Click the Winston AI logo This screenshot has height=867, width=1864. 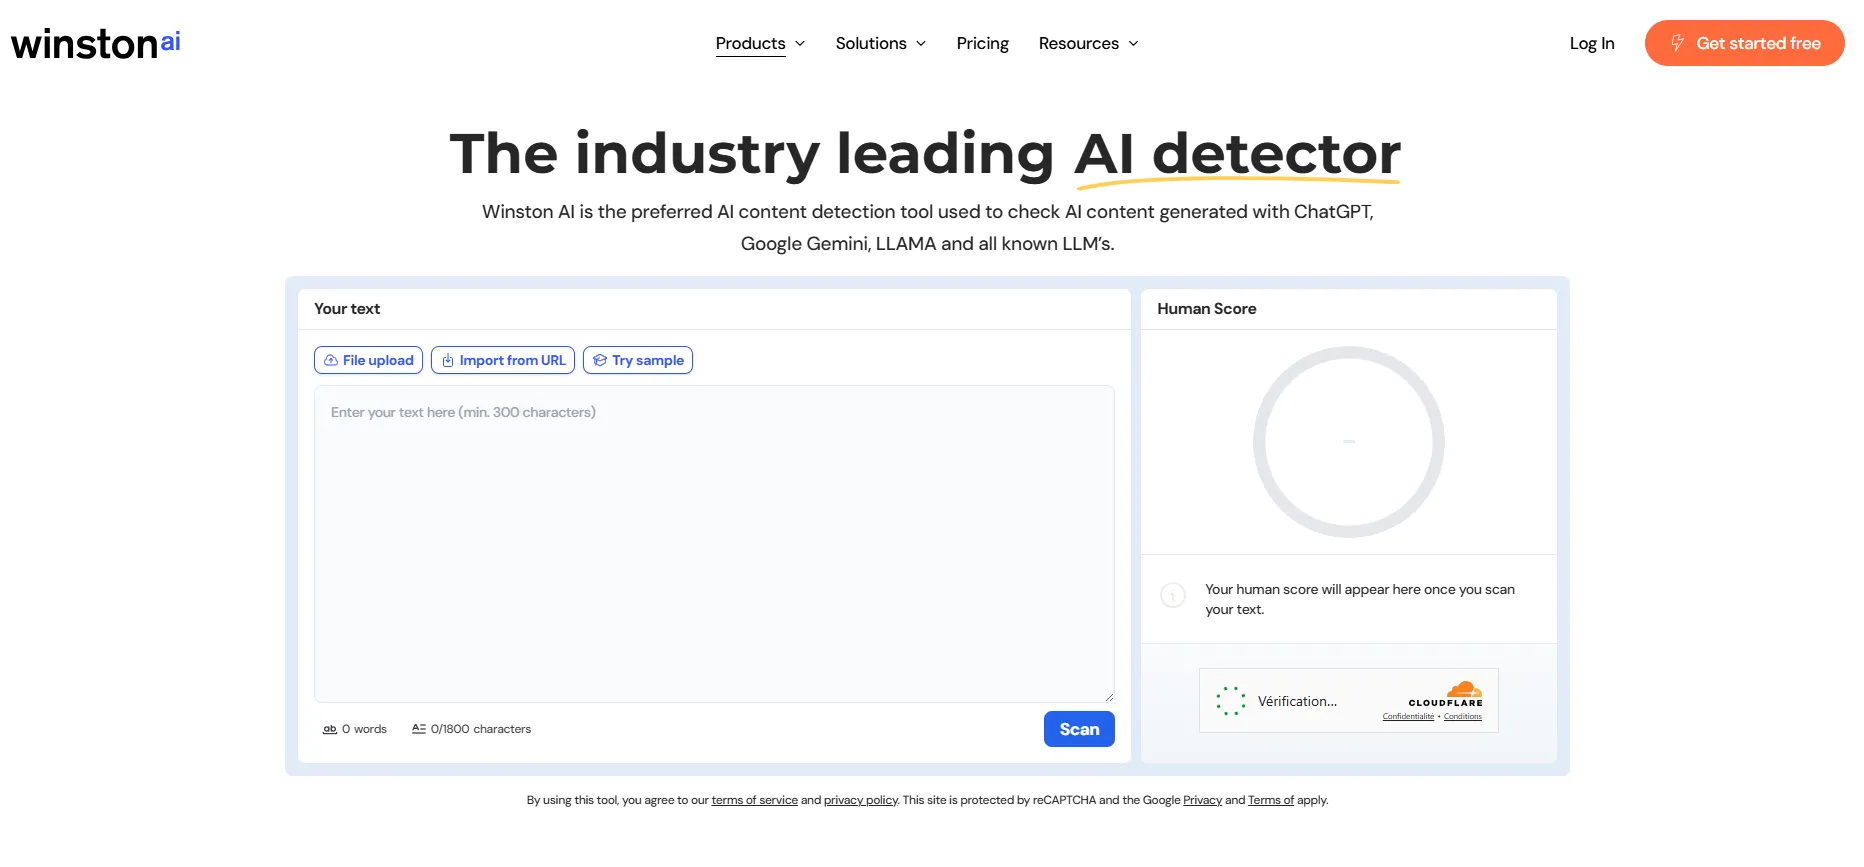(96, 43)
